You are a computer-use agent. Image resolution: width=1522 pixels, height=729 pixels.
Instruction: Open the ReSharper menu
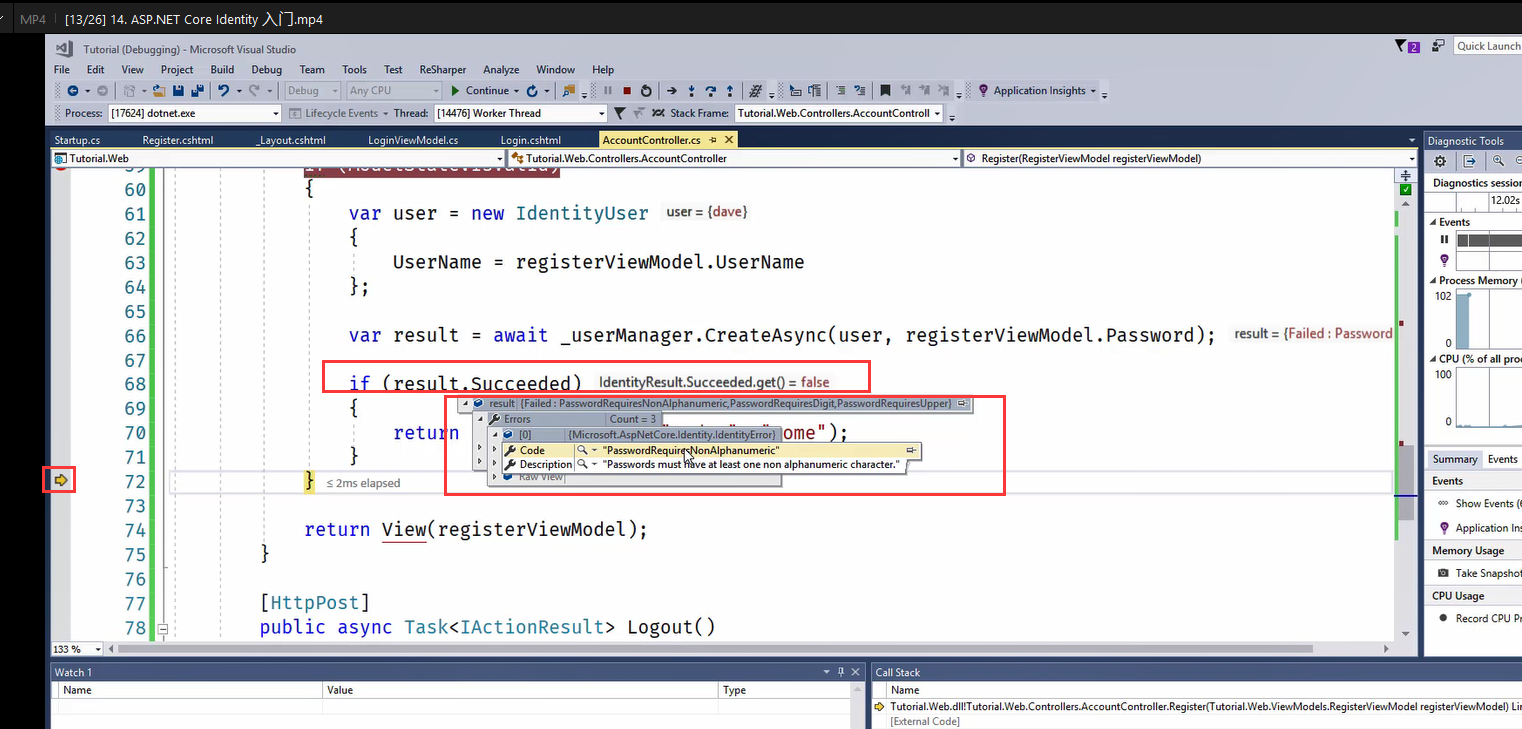(443, 69)
